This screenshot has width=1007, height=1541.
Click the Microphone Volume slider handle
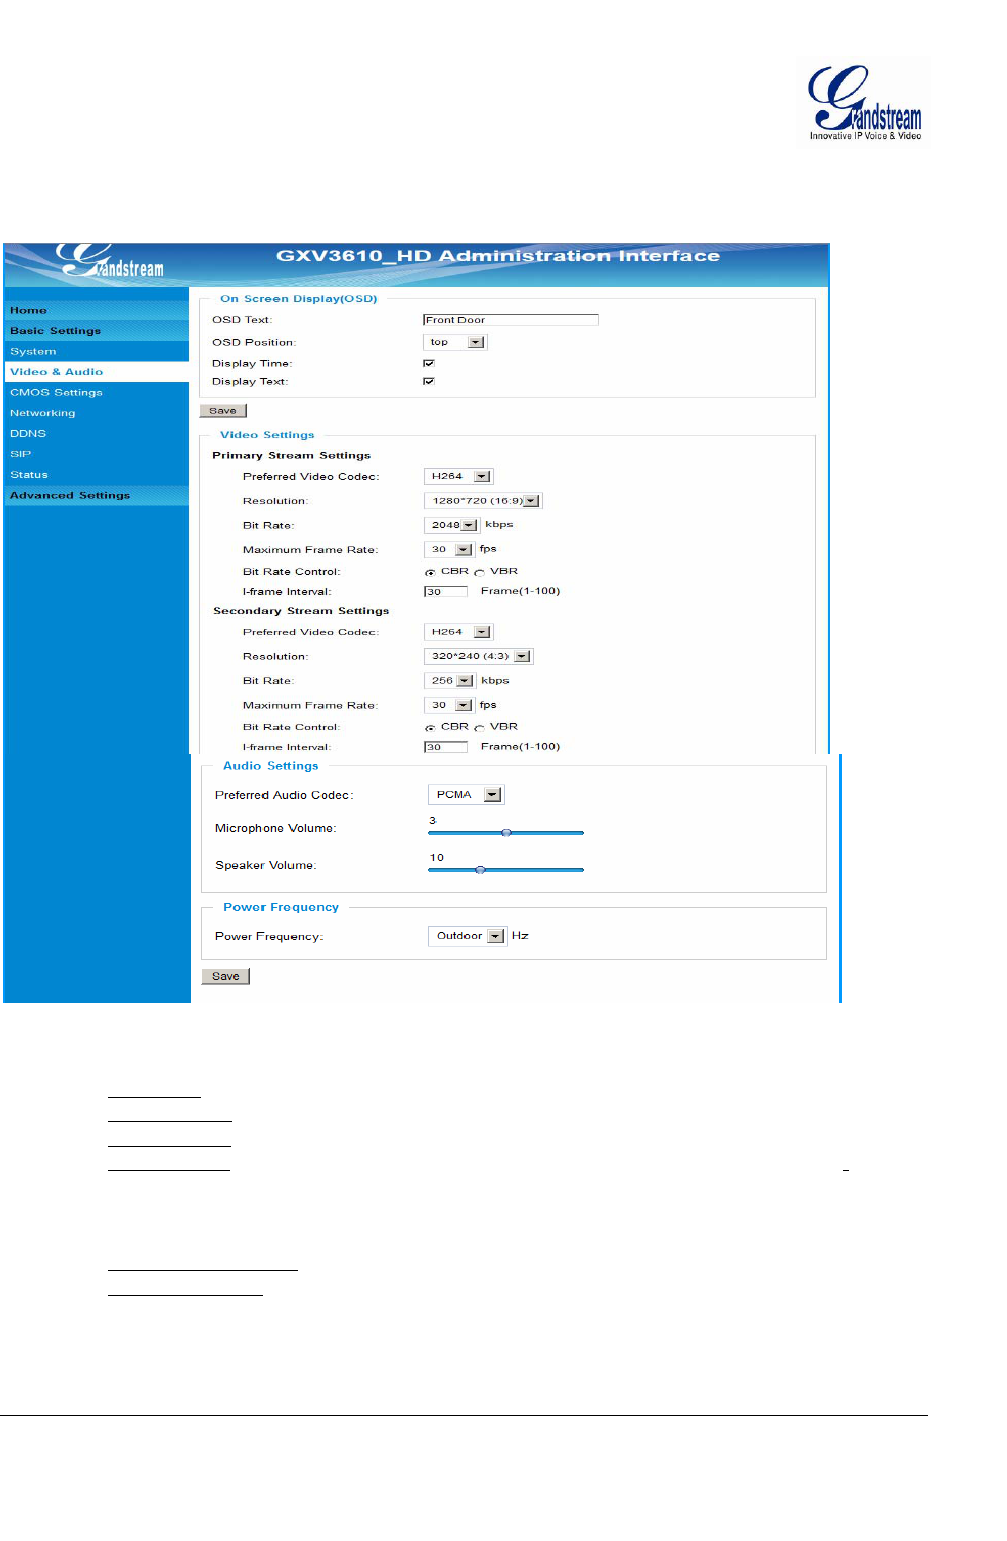pyautogui.click(x=507, y=832)
